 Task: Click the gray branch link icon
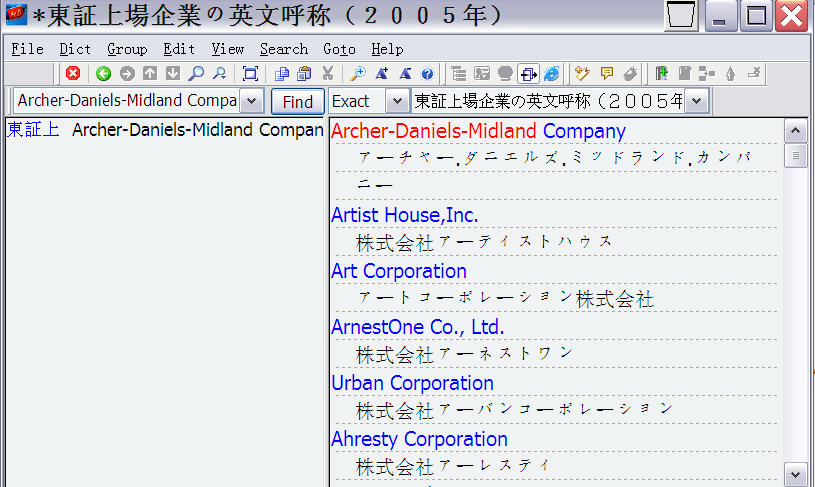tap(707, 73)
